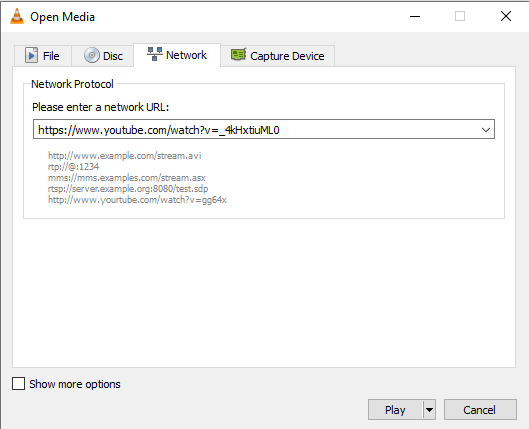Enable Show more options checkbox
529x429 pixels.
pos(19,383)
